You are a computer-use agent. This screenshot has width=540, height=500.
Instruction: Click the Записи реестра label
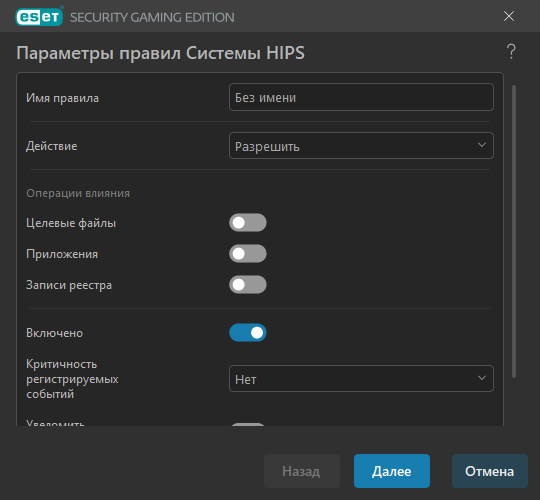coord(69,285)
